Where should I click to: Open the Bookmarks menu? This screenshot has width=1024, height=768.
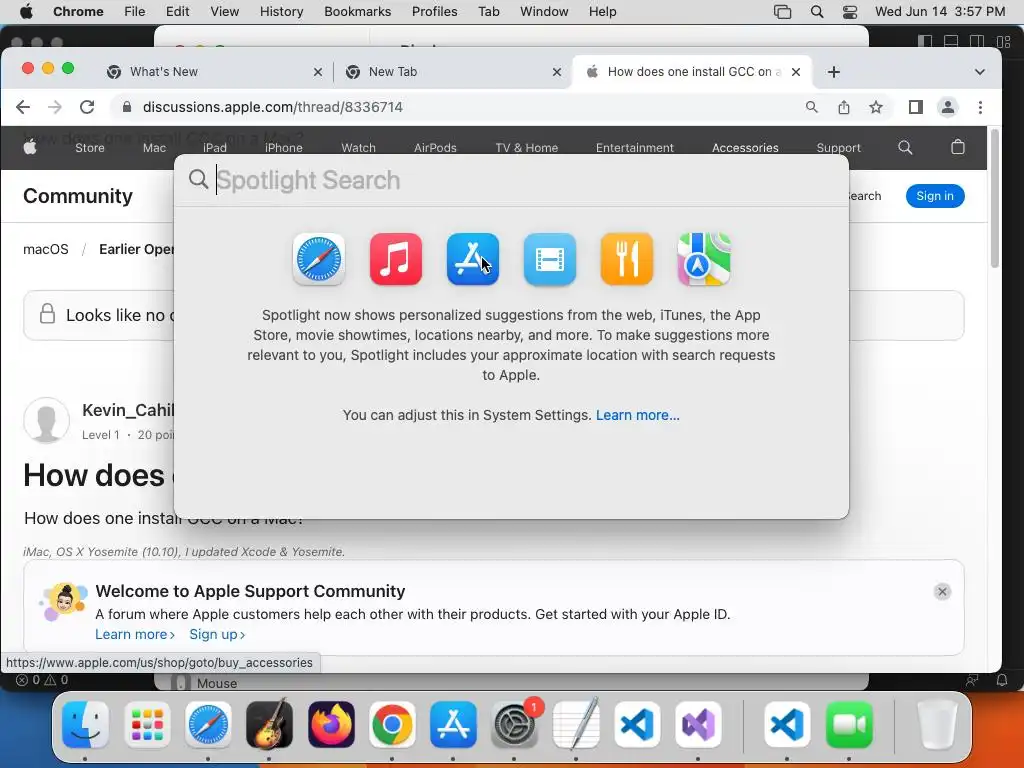click(x=357, y=12)
